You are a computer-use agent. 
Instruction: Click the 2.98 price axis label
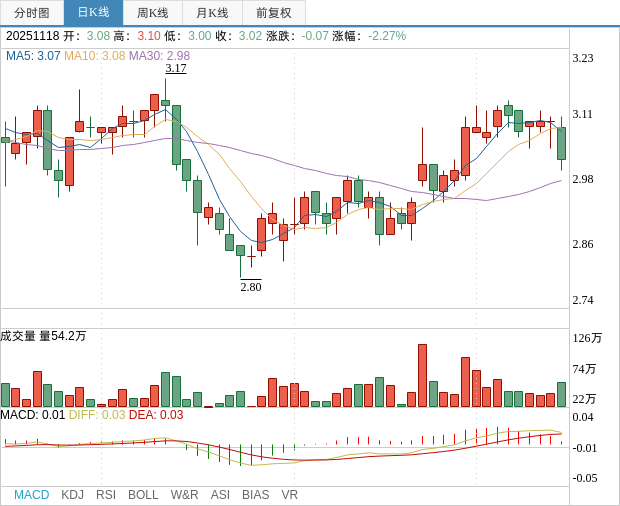point(583,179)
